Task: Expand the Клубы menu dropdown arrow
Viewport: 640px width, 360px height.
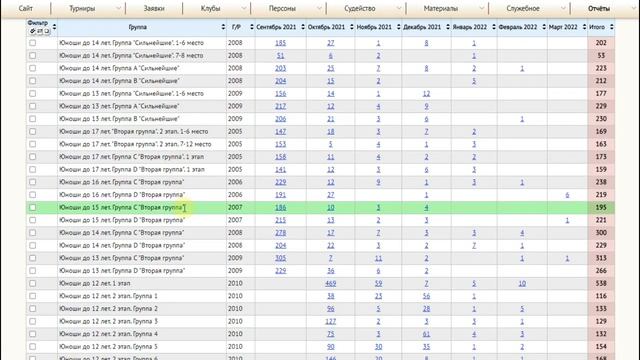Action: coord(244,8)
